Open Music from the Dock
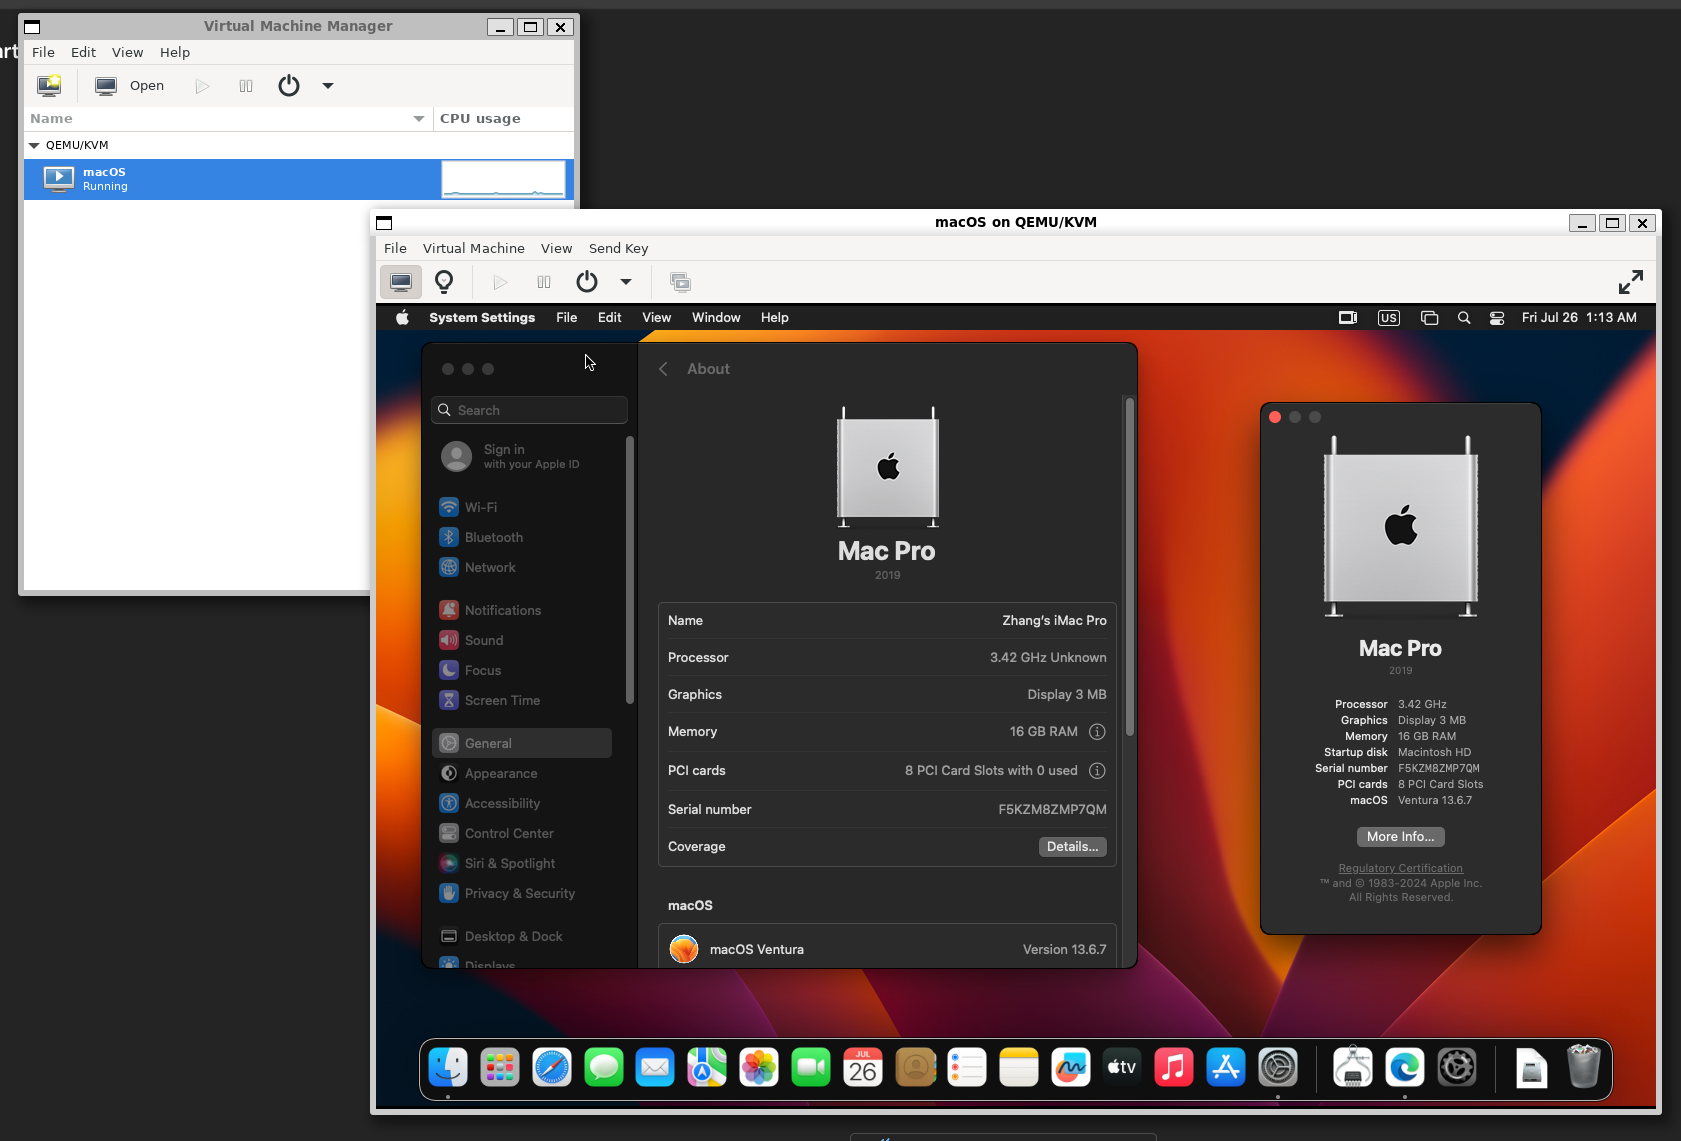 tap(1174, 1068)
